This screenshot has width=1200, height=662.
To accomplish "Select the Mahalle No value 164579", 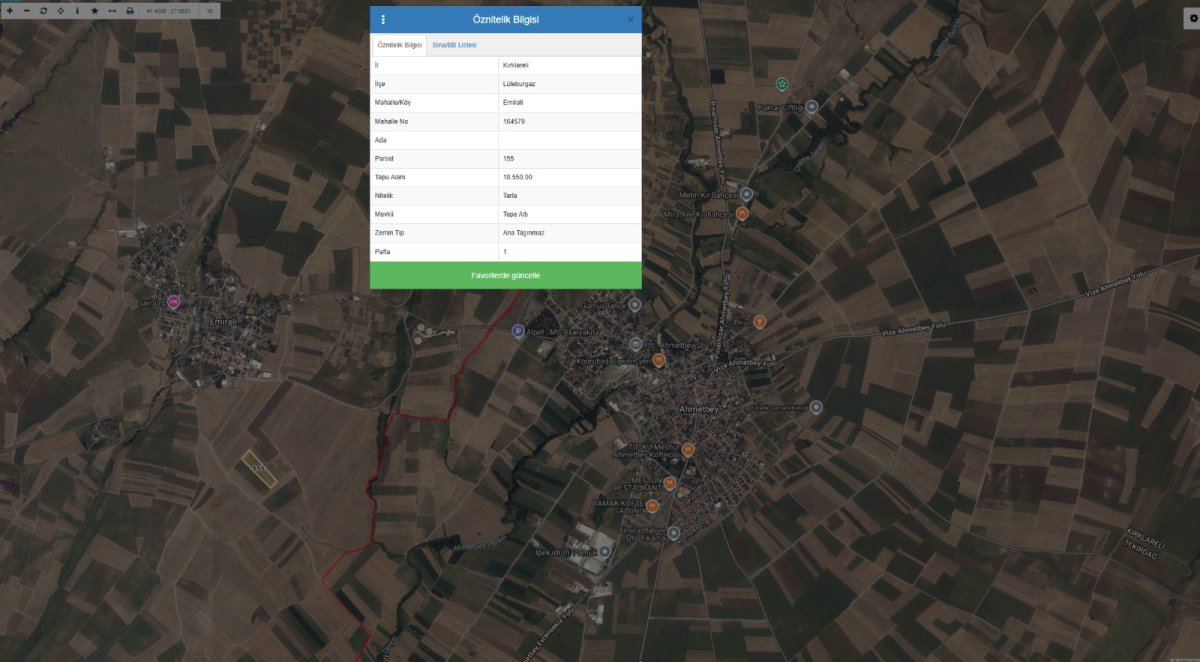I will click(569, 121).
